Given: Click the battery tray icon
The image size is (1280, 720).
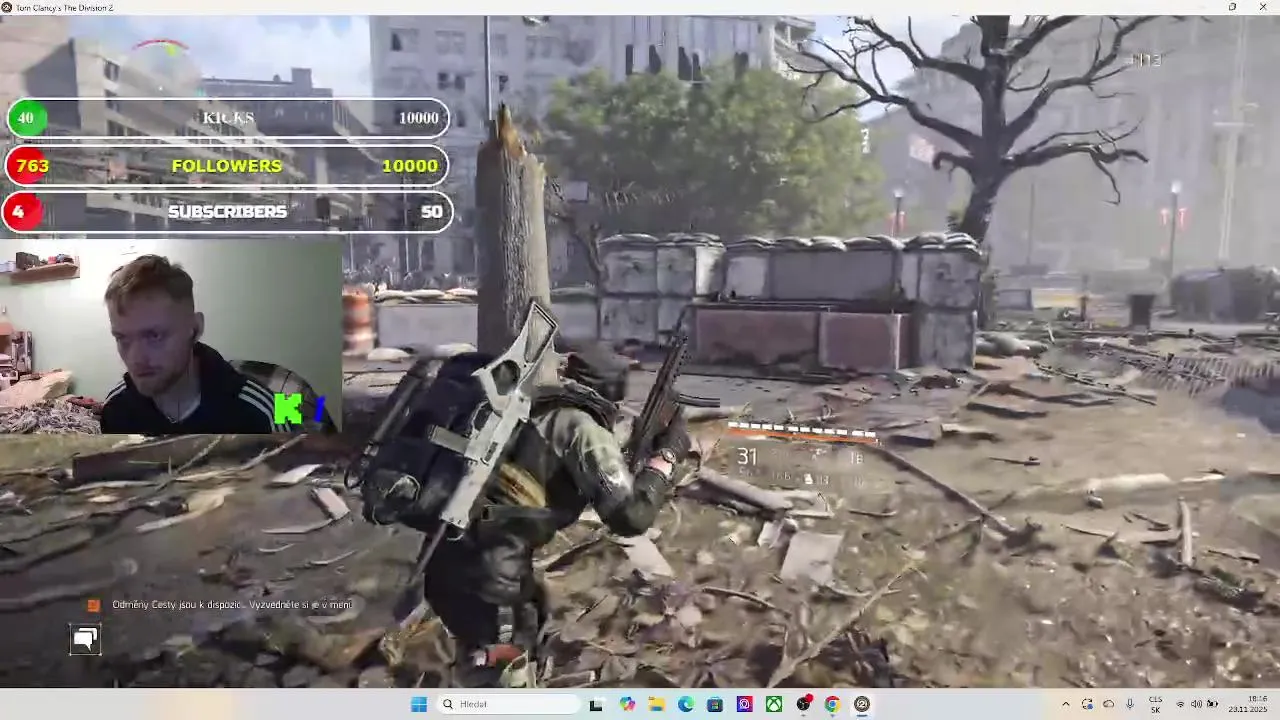Looking at the screenshot, I should click(x=1212, y=704).
